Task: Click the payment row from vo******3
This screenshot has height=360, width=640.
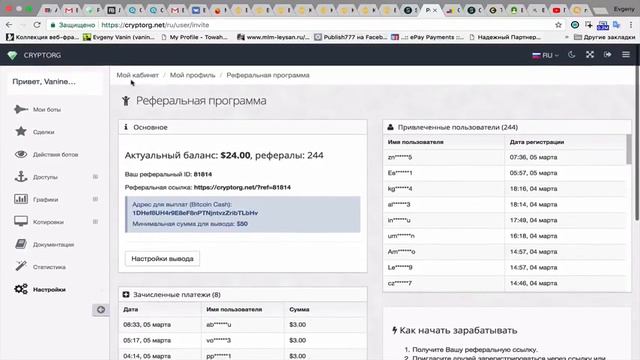Action: [x=243, y=340]
